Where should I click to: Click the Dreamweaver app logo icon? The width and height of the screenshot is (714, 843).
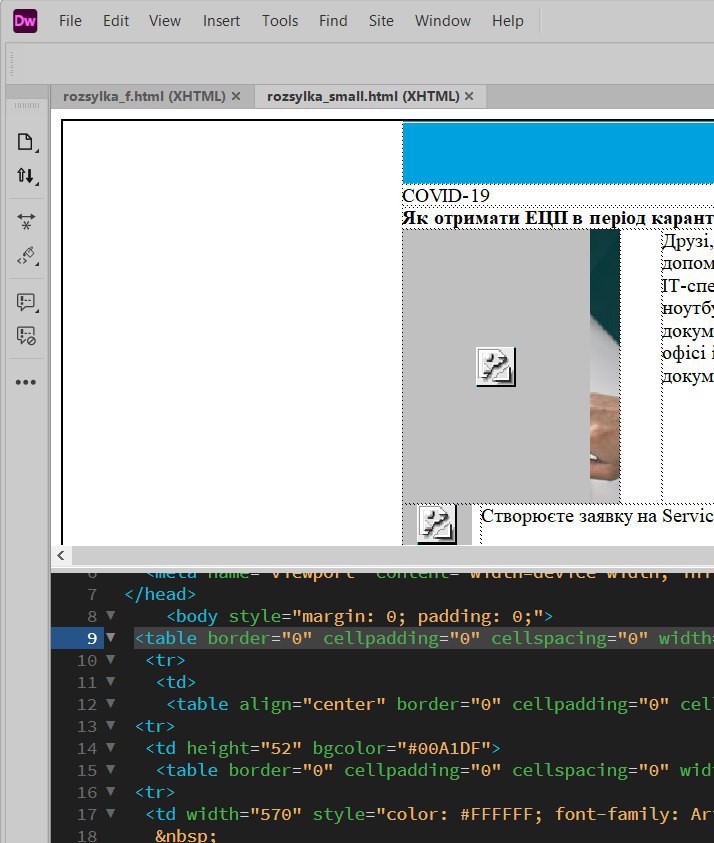(x=25, y=20)
